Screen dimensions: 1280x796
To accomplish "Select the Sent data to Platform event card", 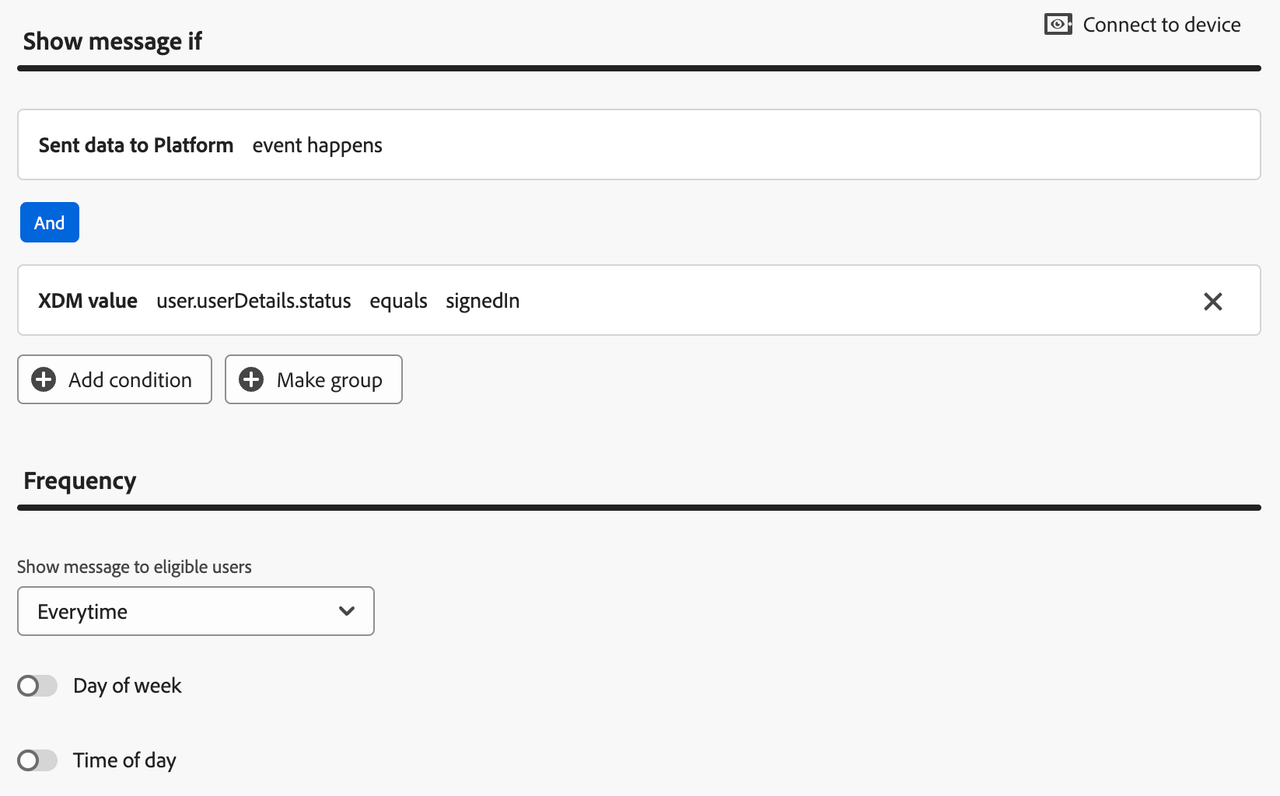I will click(x=640, y=144).
